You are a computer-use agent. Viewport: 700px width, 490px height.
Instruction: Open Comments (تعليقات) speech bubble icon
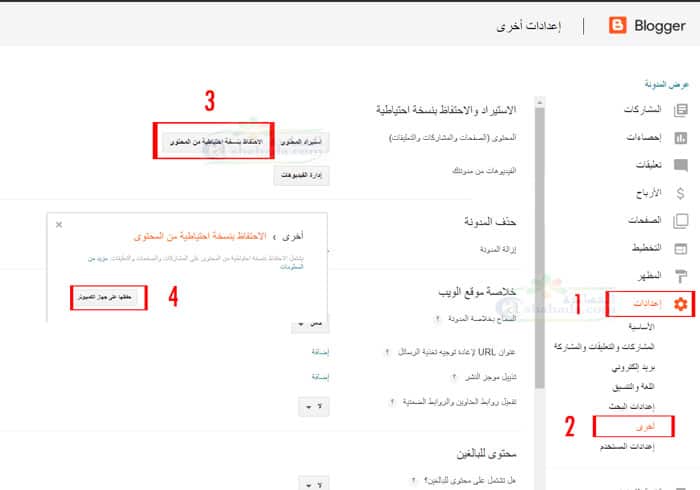click(x=681, y=165)
